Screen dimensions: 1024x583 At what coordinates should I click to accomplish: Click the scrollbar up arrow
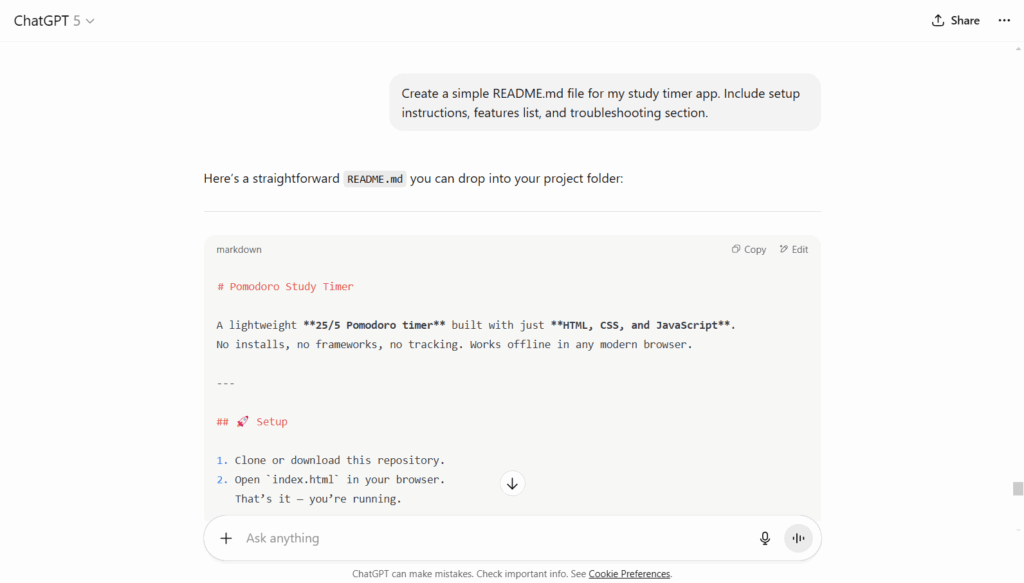coord(1017,49)
